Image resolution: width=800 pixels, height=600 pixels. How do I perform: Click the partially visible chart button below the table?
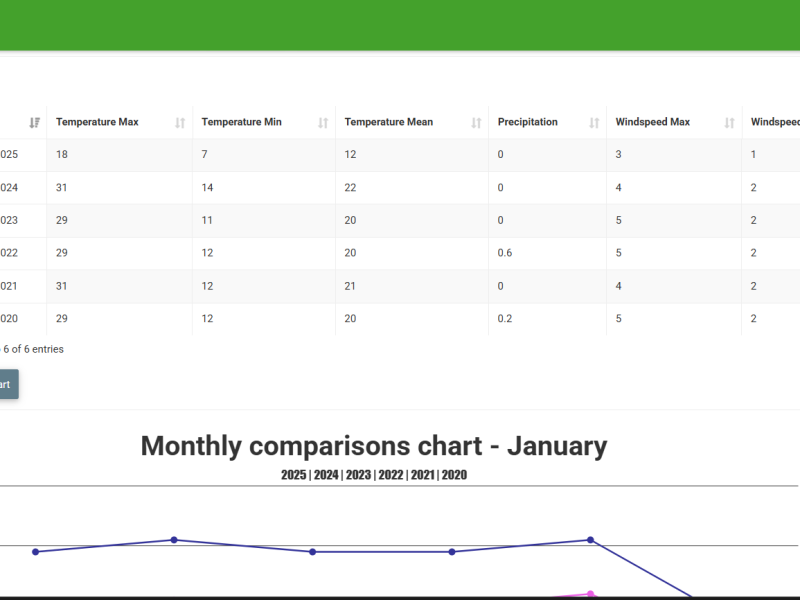(x=8, y=384)
